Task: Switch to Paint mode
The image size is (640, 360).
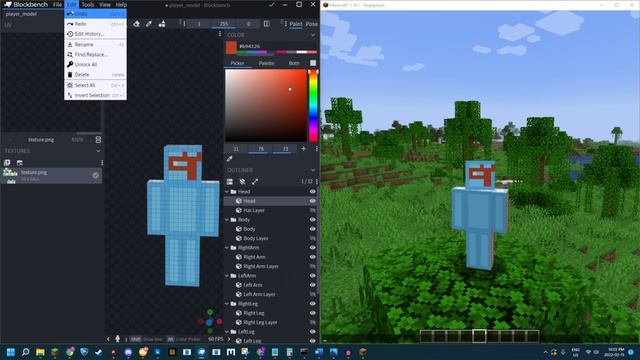Action: 296,24
